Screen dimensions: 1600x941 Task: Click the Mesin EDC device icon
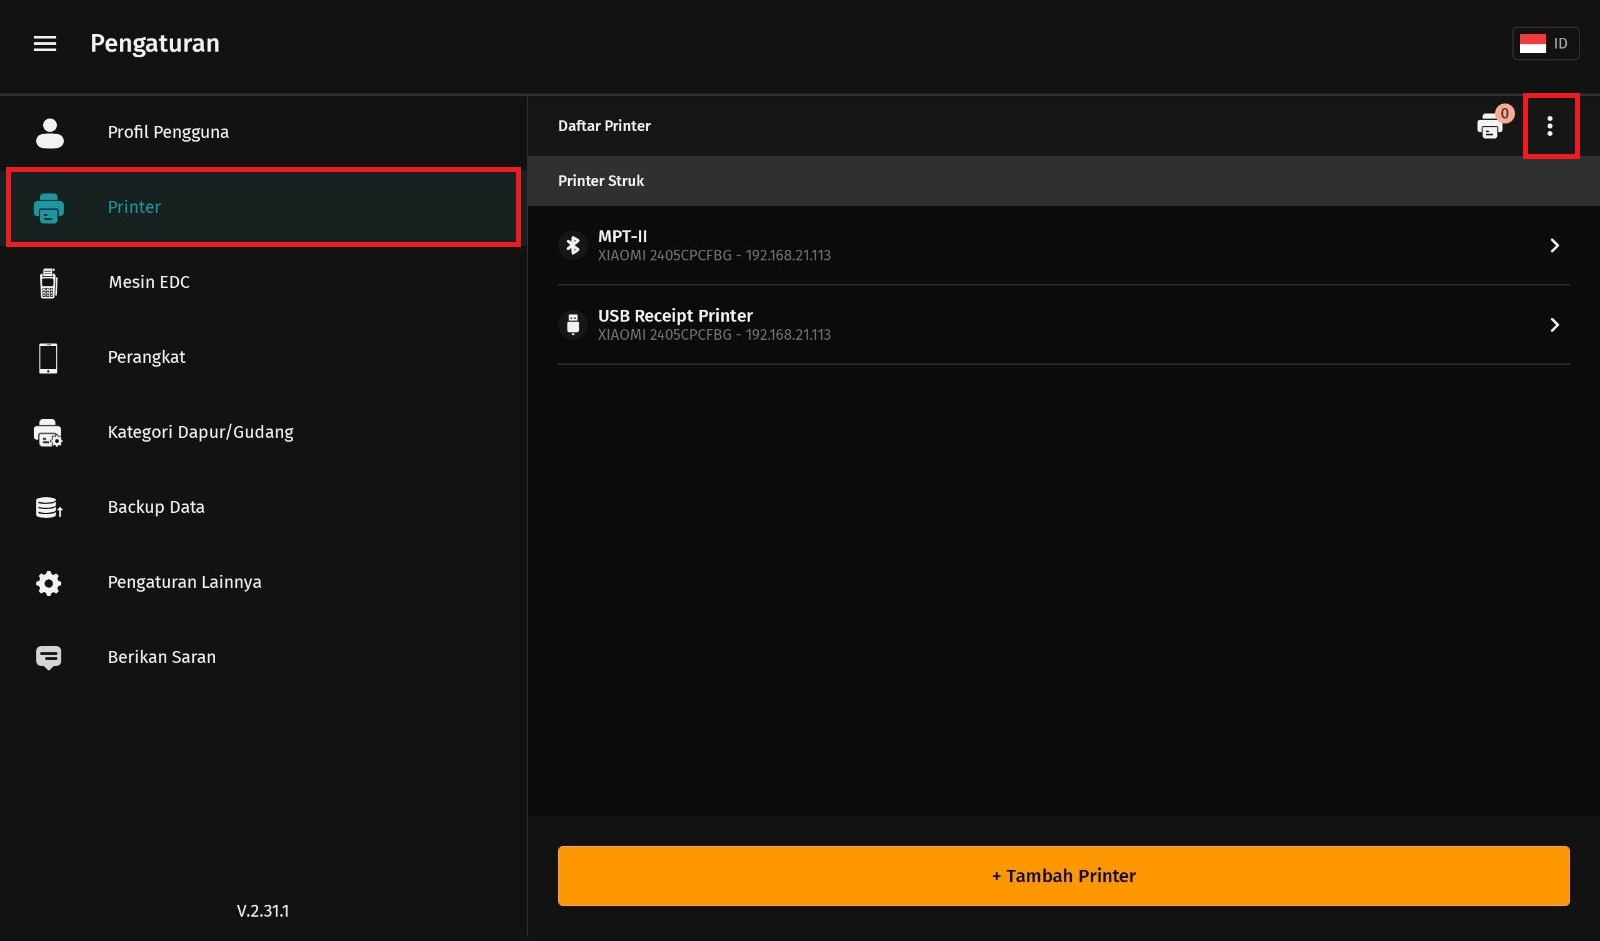48,283
